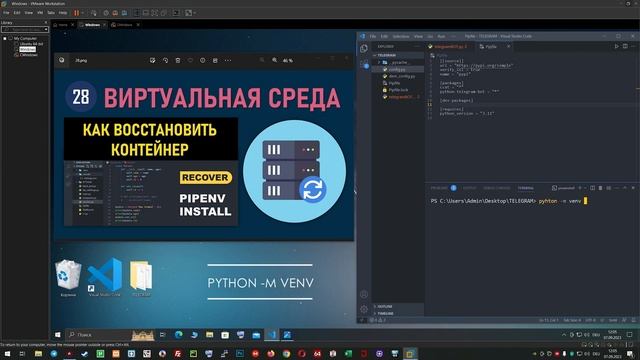Viewport: 640px width, 360px height.
Task: Switch to the DEBUG CONSOLE panel tab
Action: 497,188
